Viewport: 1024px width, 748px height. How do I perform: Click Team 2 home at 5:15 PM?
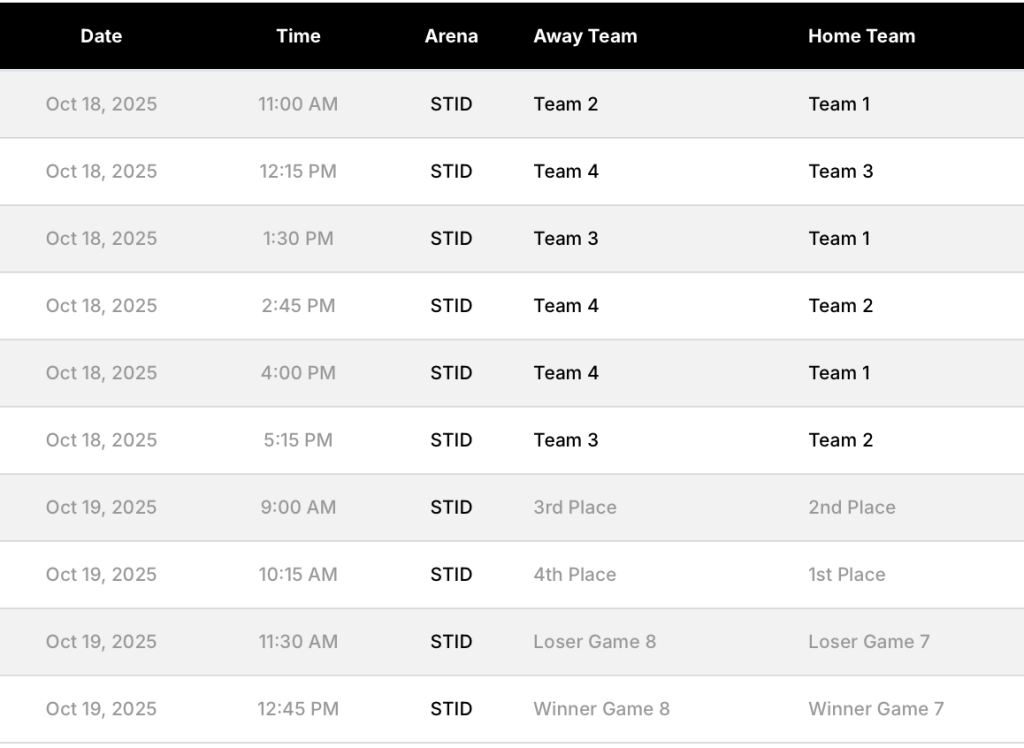tap(840, 440)
